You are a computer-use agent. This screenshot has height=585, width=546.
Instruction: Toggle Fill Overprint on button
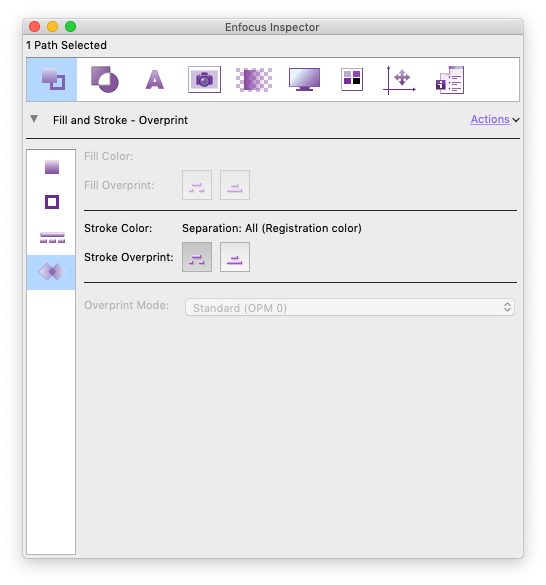[235, 185]
